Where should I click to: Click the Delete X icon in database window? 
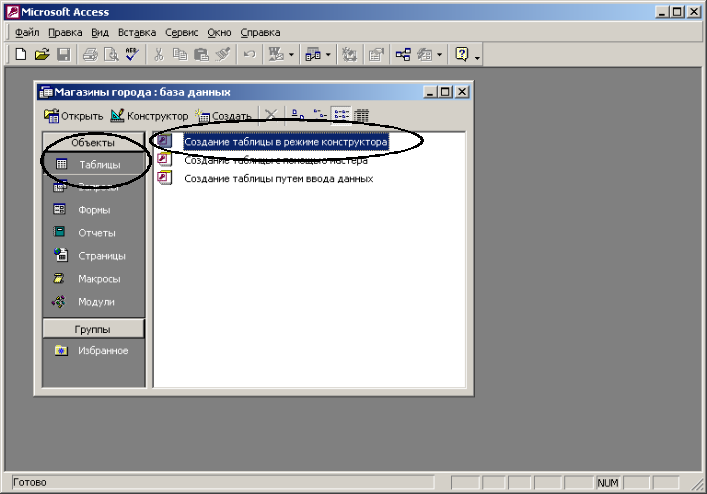tap(271, 115)
